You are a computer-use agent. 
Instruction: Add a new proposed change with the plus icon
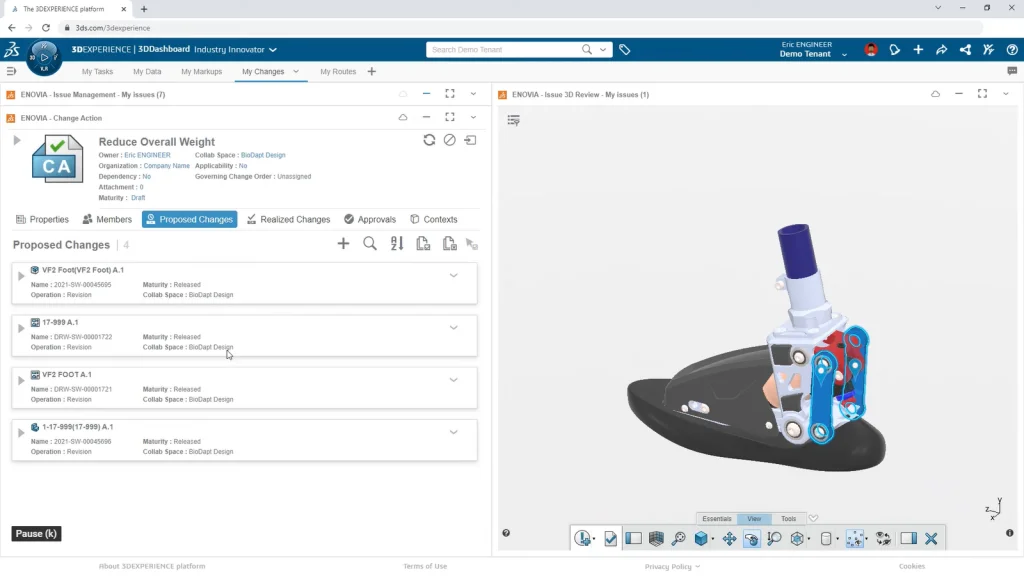[x=343, y=243]
